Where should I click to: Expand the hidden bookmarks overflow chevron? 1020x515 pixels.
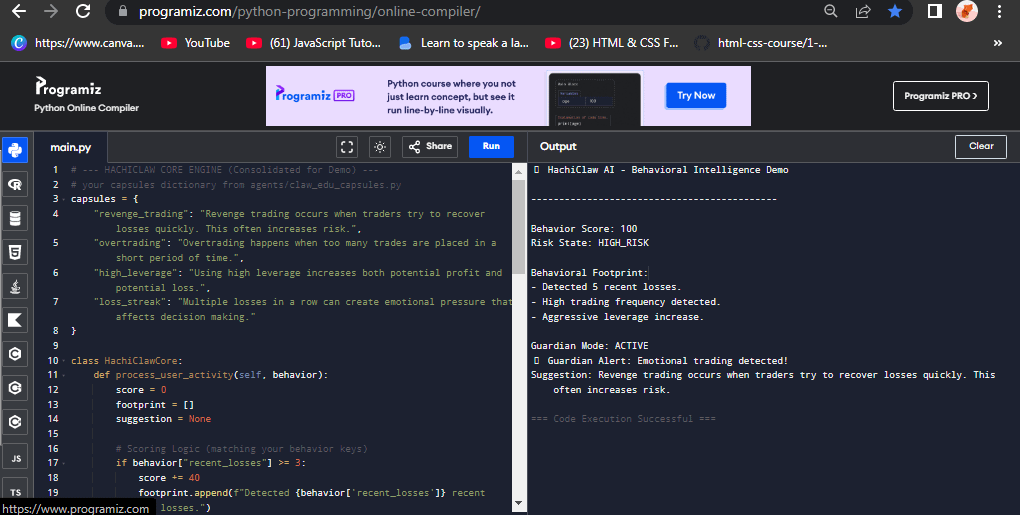997,43
